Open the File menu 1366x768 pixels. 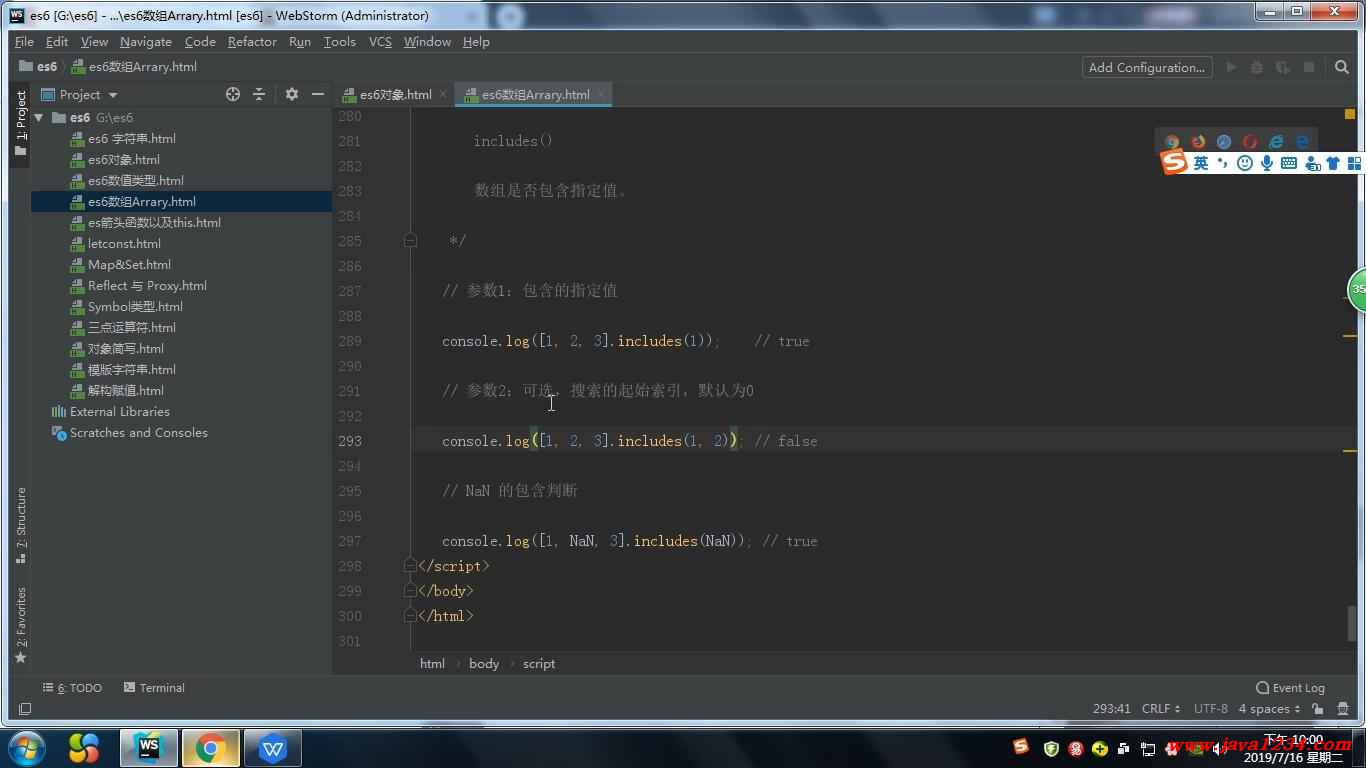[x=24, y=41]
